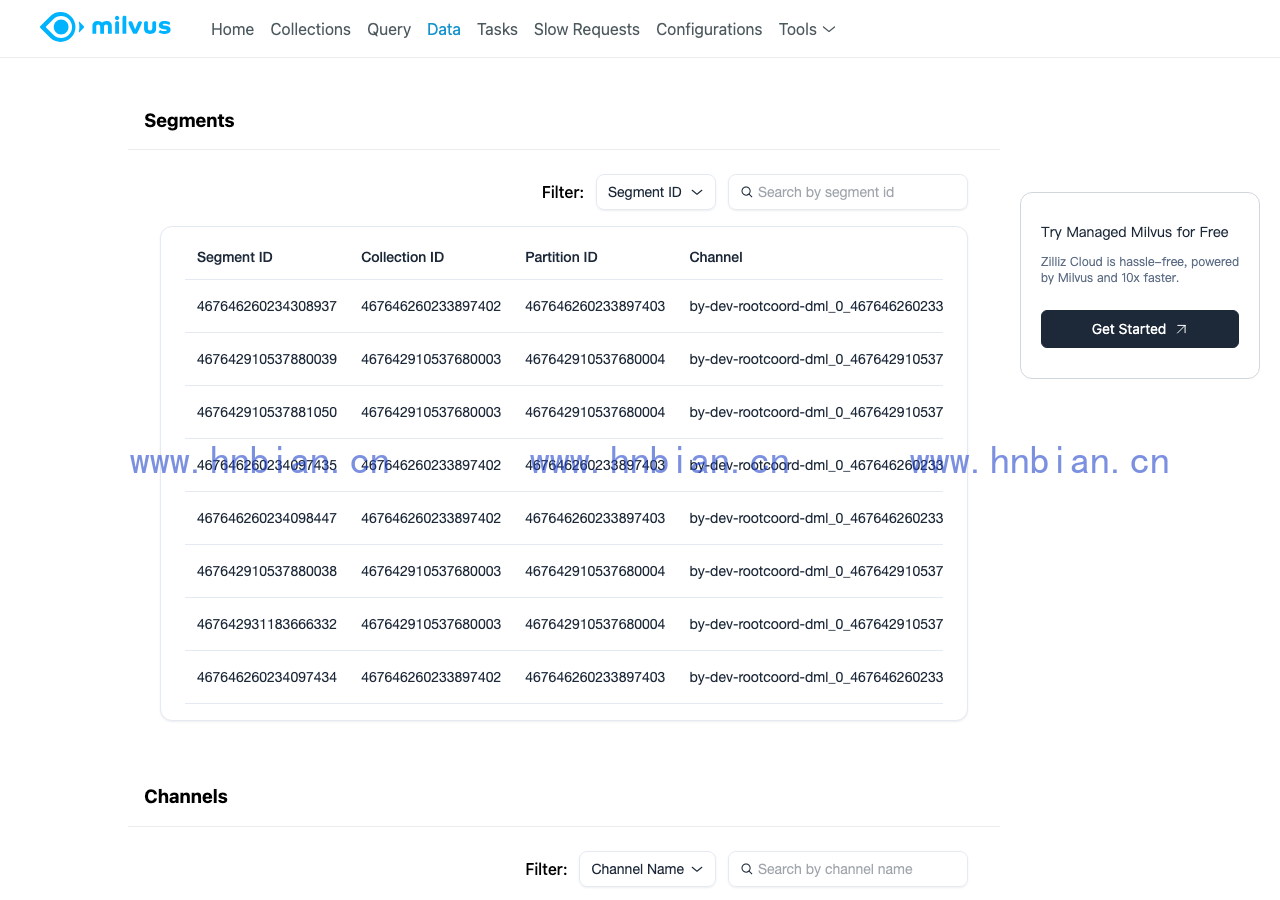This screenshot has width=1280, height=900.
Task: Focus the Search by channel name field
Action: [848, 869]
